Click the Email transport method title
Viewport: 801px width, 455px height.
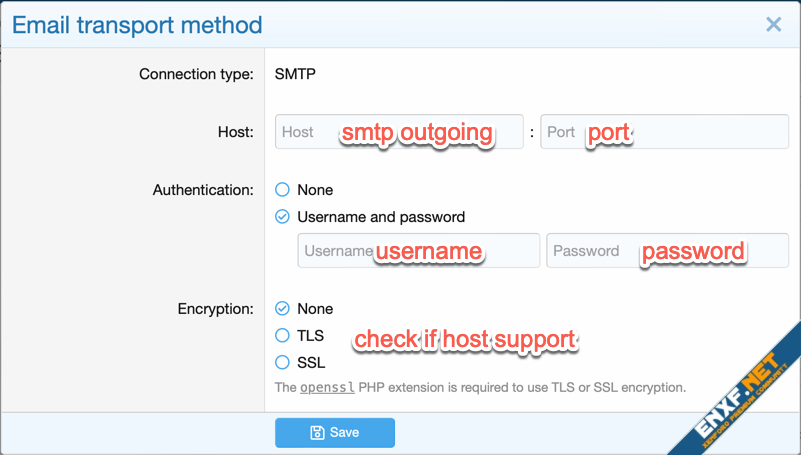pyautogui.click(x=138, y=25)
